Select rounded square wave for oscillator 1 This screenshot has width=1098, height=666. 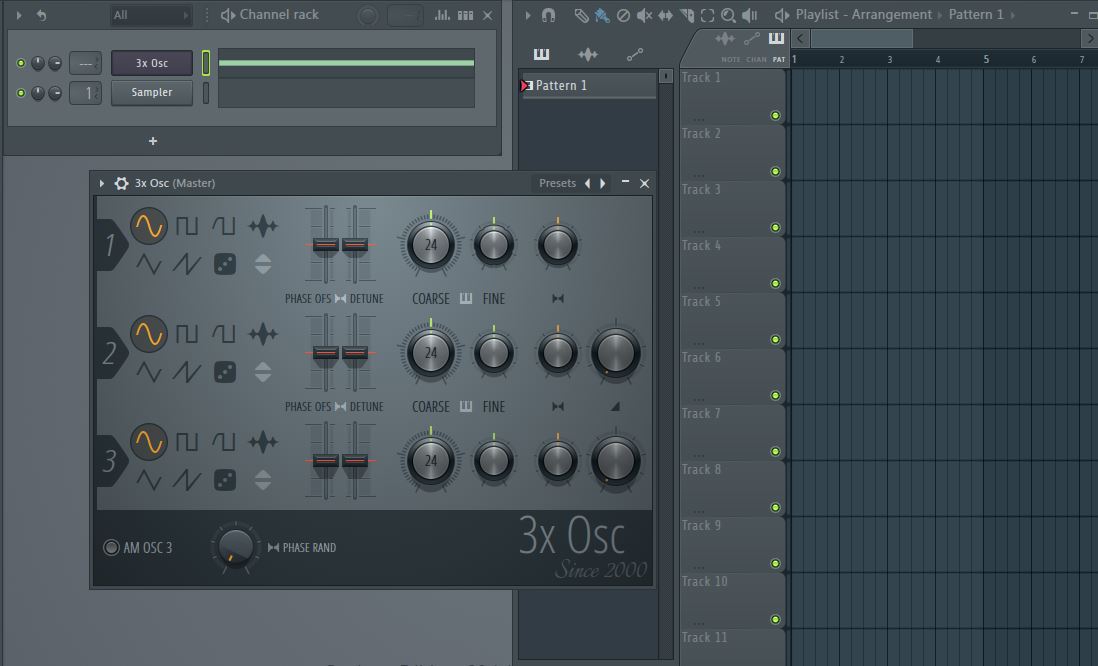coord(224,226)
